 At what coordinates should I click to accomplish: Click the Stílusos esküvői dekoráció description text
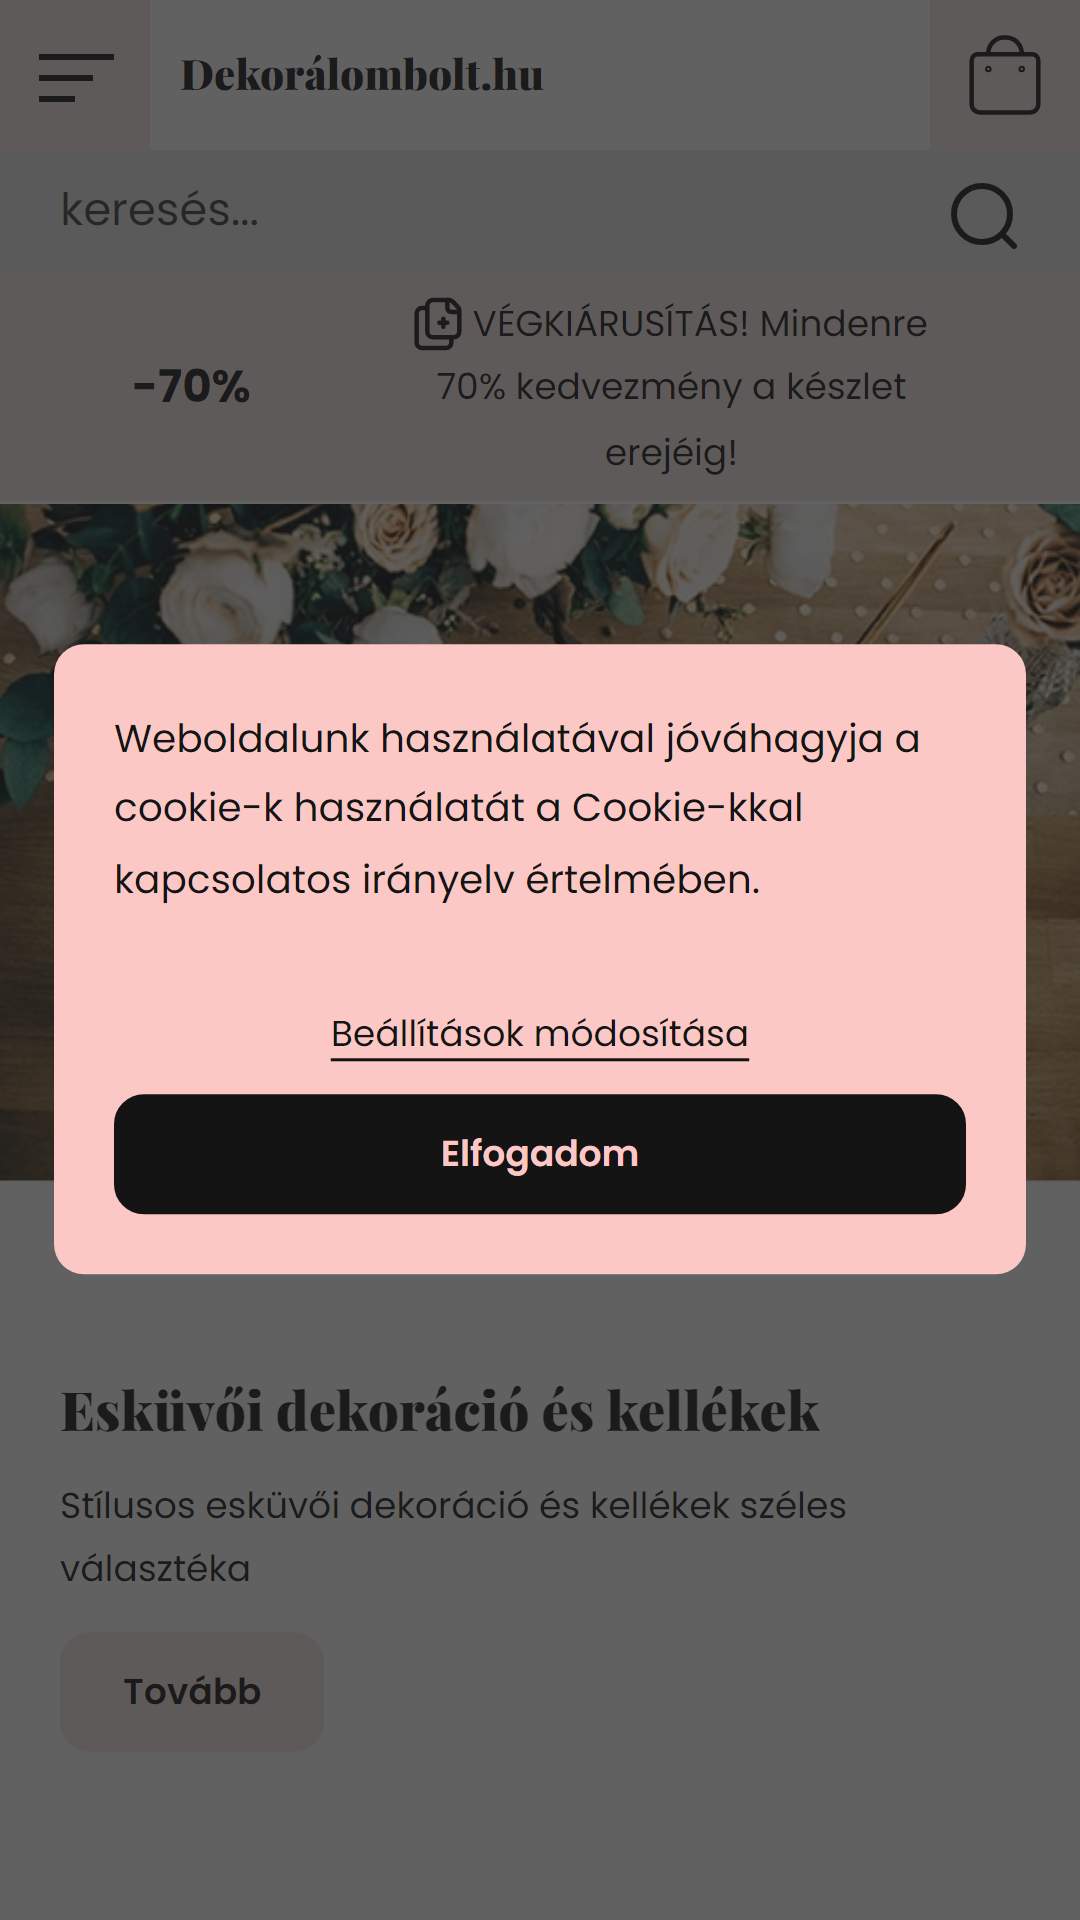click(453, 1537)
